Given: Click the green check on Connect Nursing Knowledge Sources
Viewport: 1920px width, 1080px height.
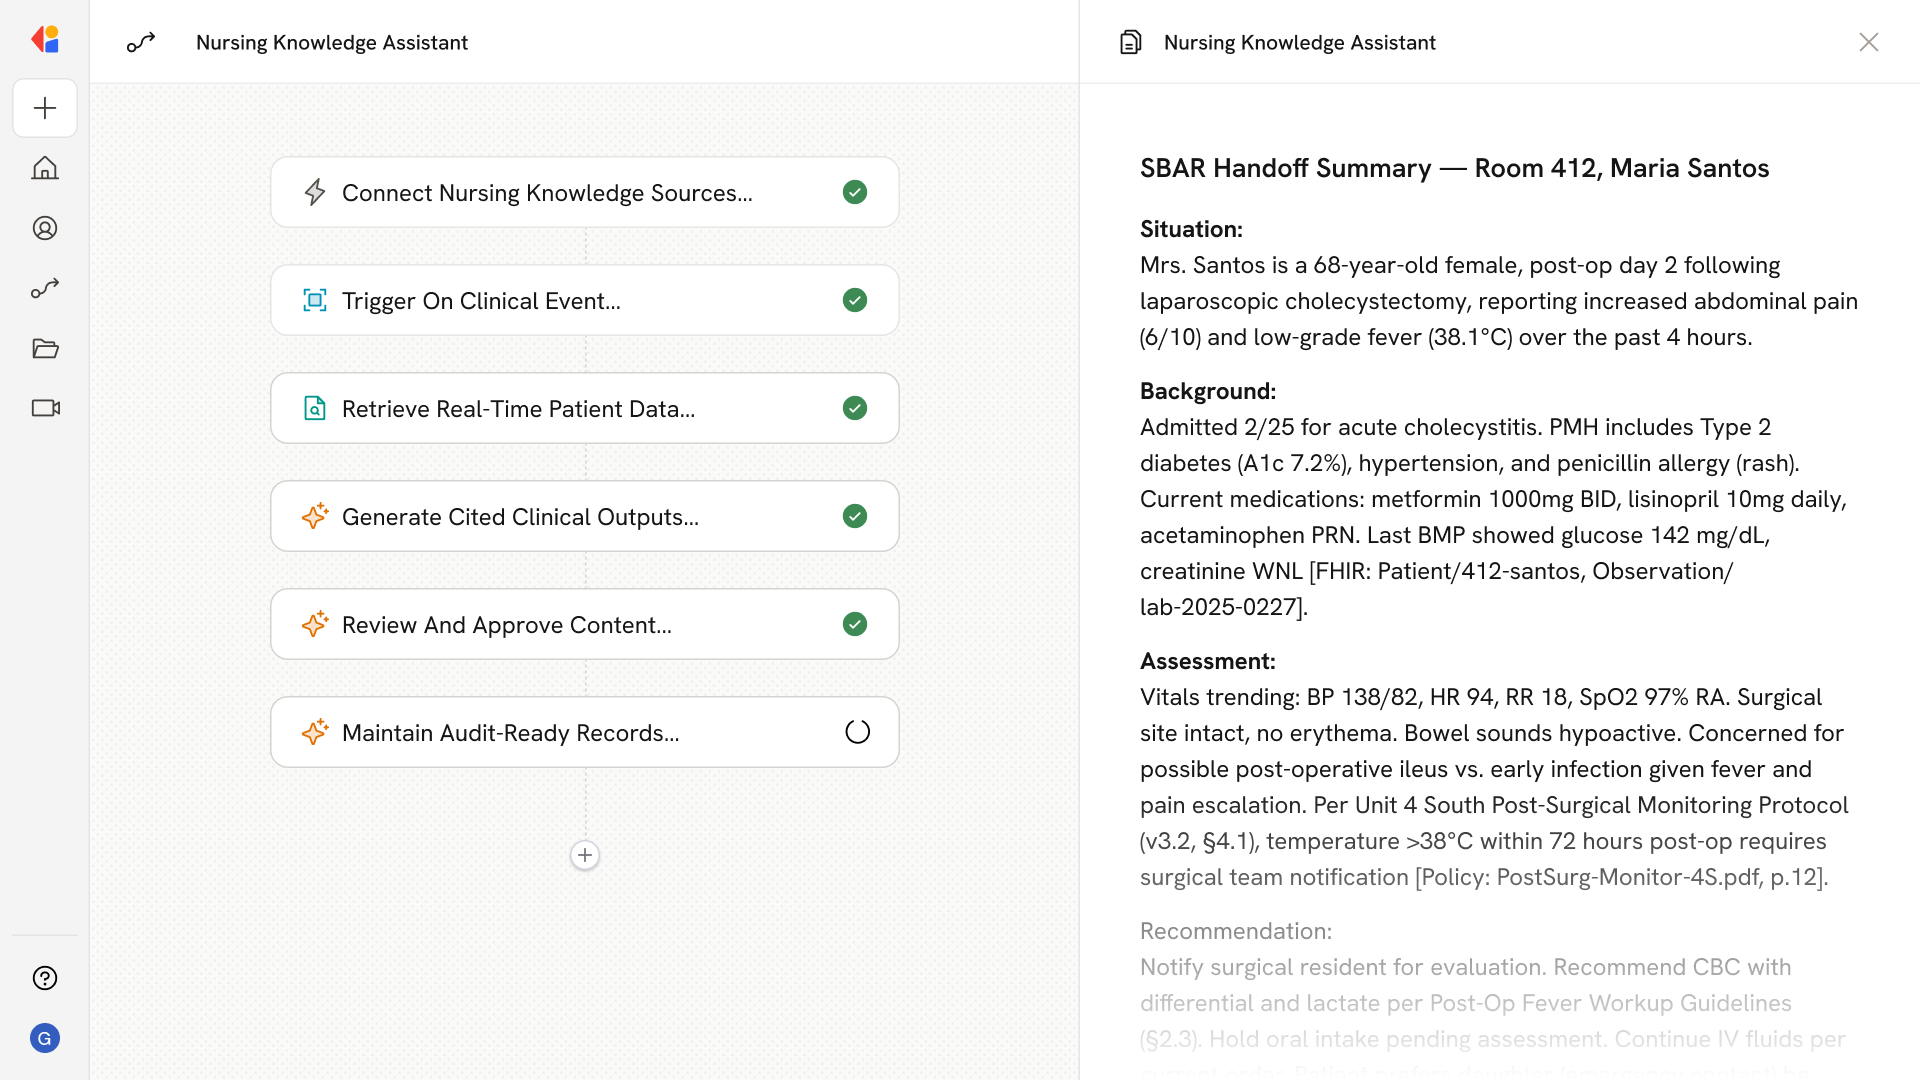Looking at the screenshot, I should pos(855,192).
